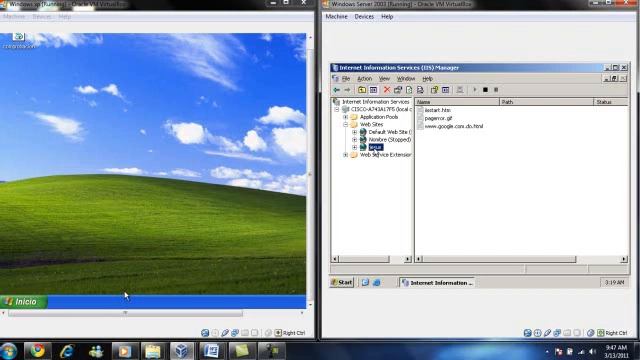Open the File menu in IIS Manager
The image size is (640, 360).
coord(346,78)
